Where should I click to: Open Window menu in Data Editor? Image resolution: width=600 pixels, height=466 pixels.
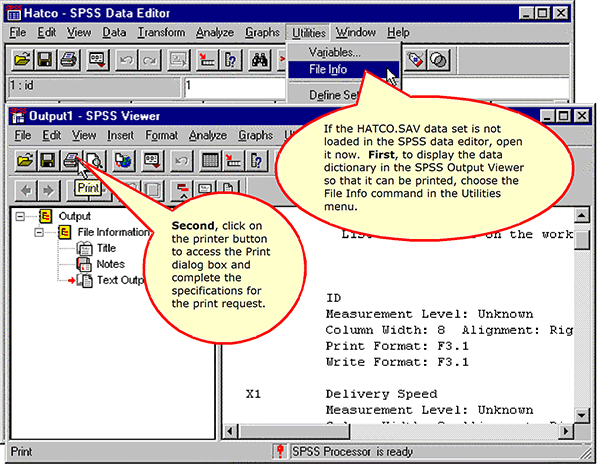355,33
